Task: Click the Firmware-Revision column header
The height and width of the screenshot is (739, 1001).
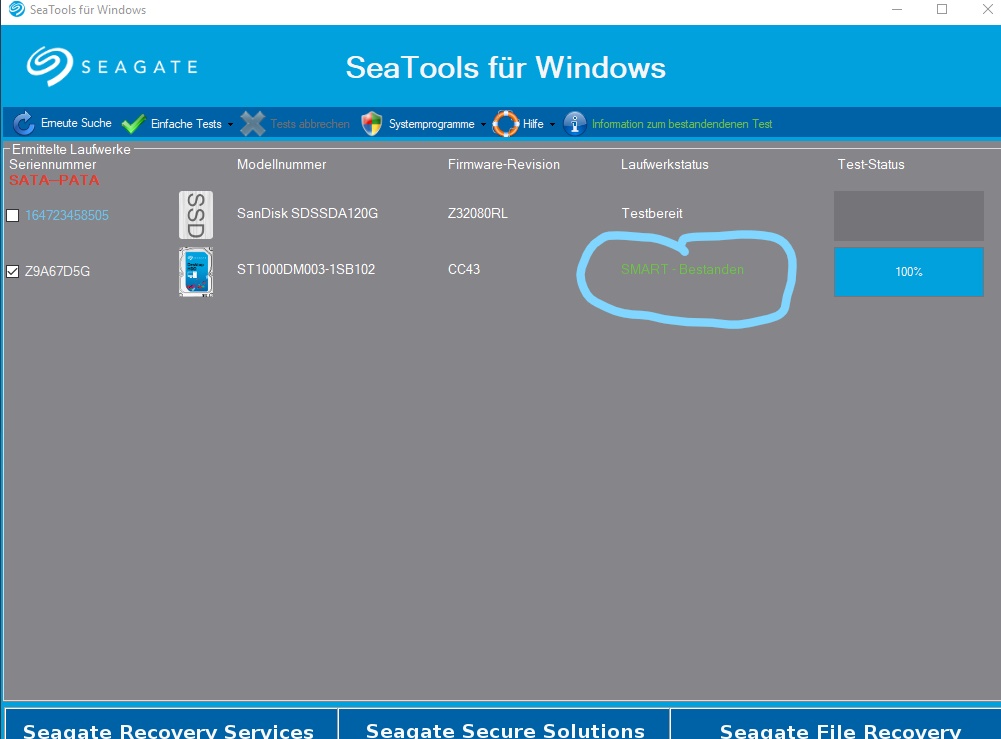Action: pos(504,165)
